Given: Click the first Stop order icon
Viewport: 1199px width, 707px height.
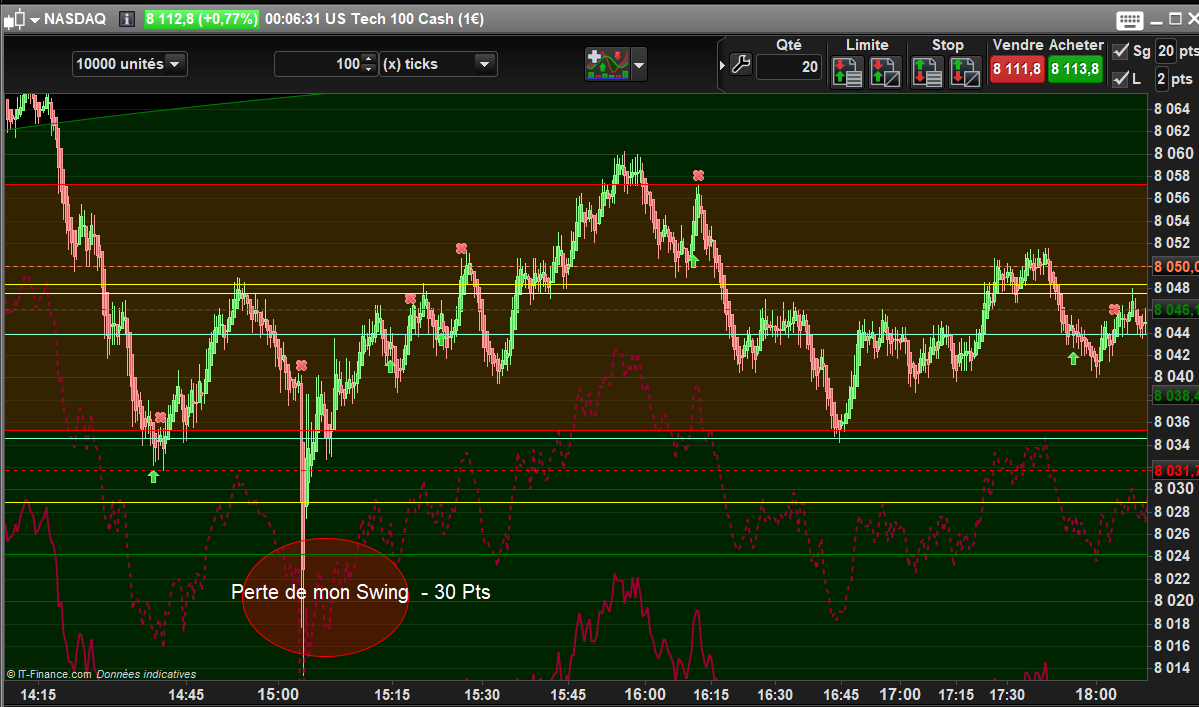Looking at the screenshot, I should coord(927,73).
